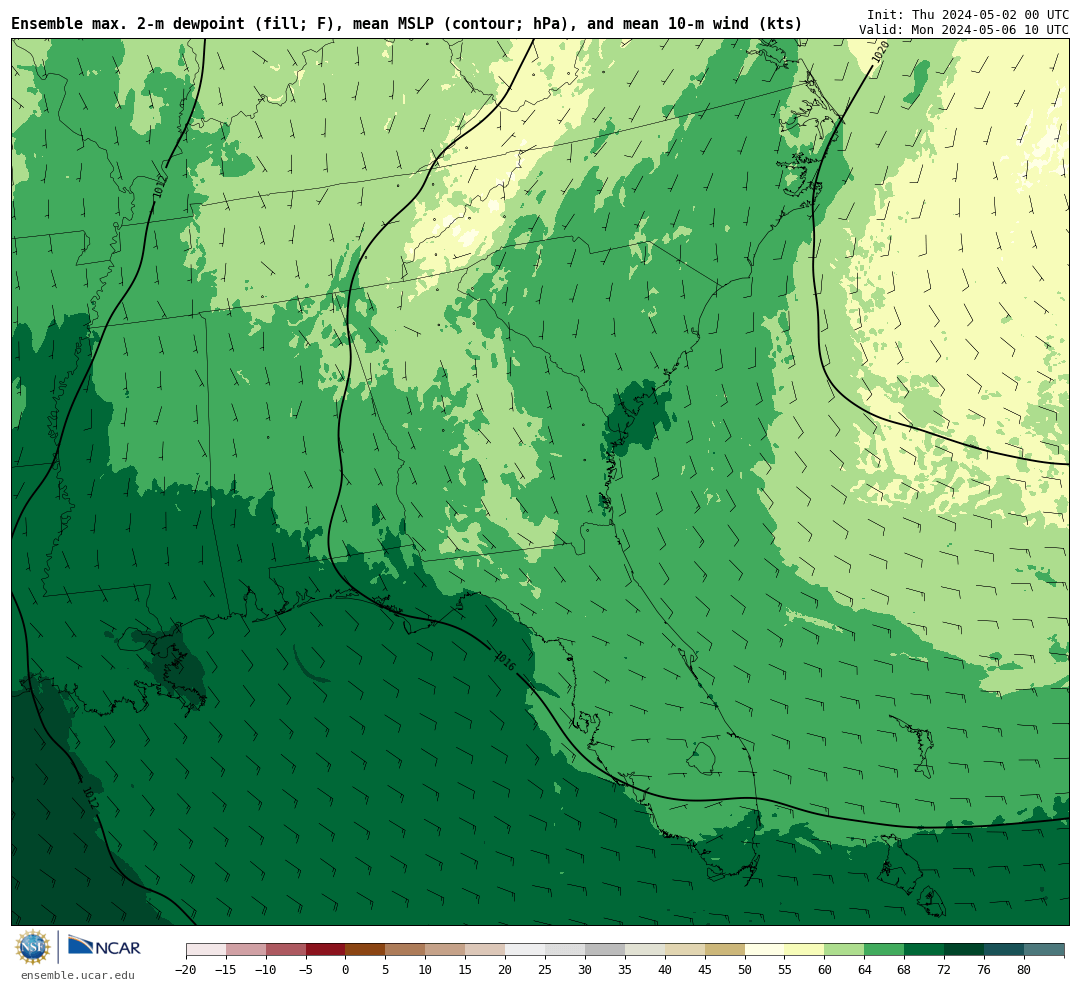The image size is (1080, 988).
Task: Click the 68-72 green colorbar swatch
Action: [924, 950]
